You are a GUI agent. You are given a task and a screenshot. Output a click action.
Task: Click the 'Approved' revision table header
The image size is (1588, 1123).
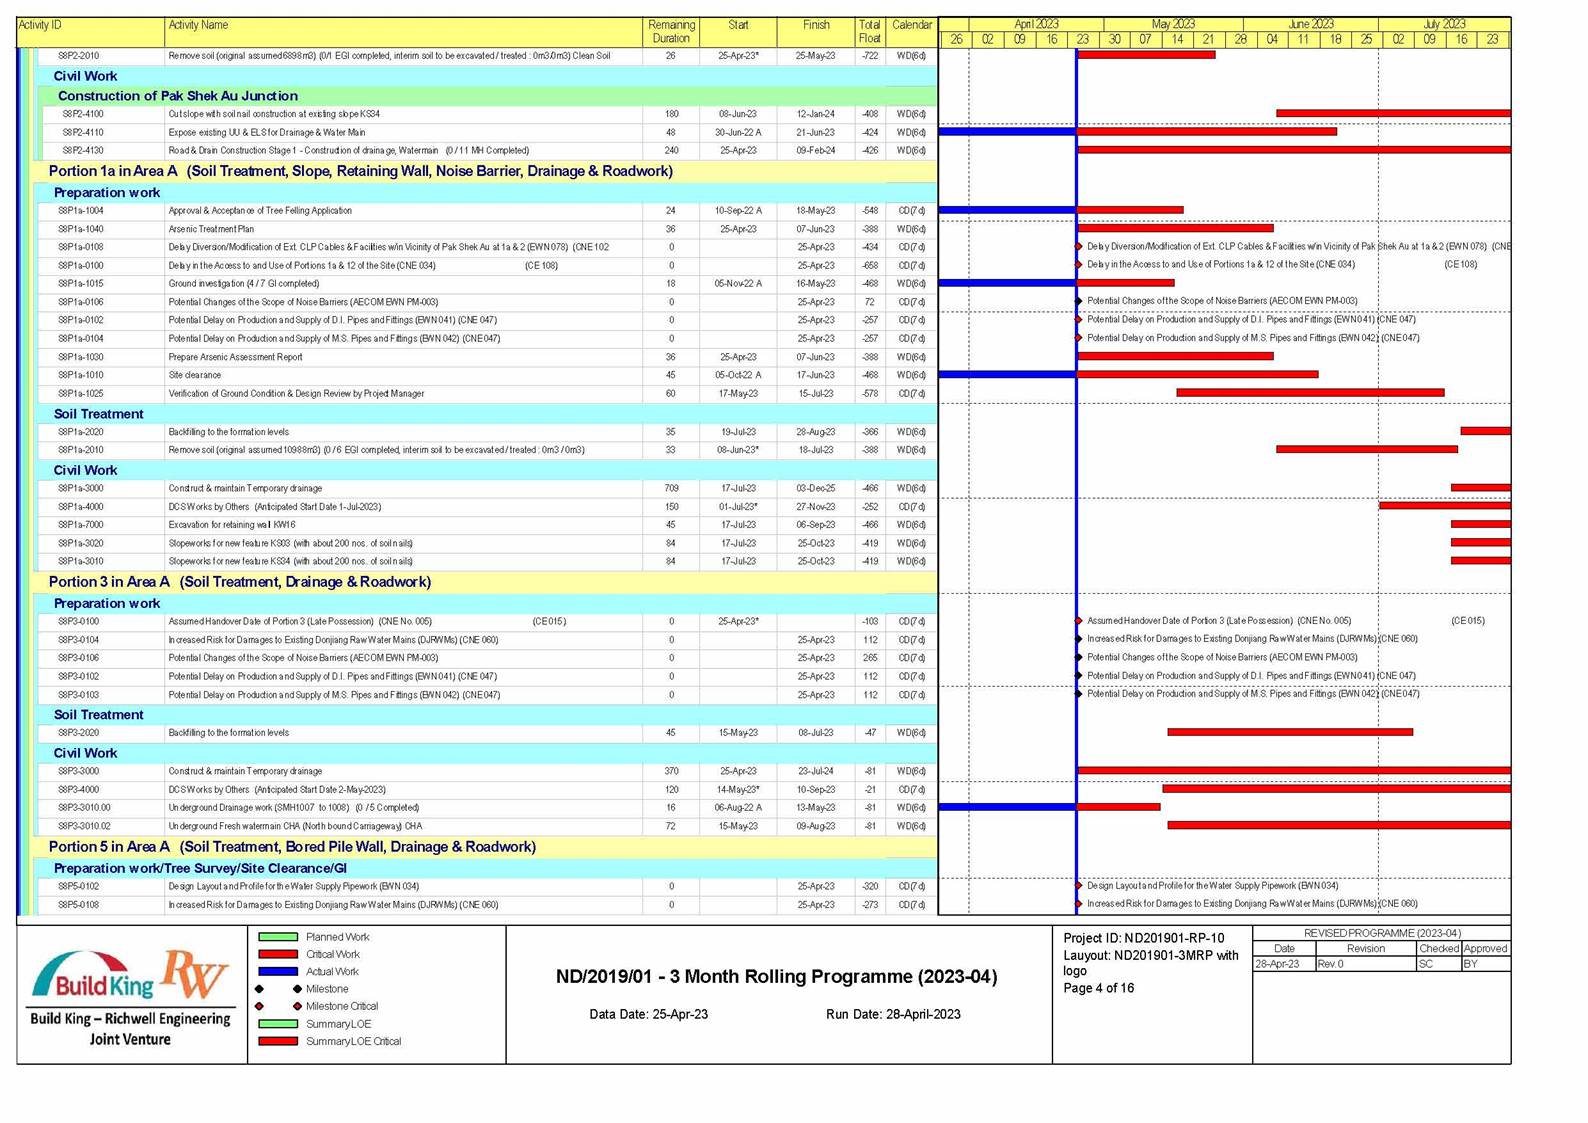(1485, 948)
